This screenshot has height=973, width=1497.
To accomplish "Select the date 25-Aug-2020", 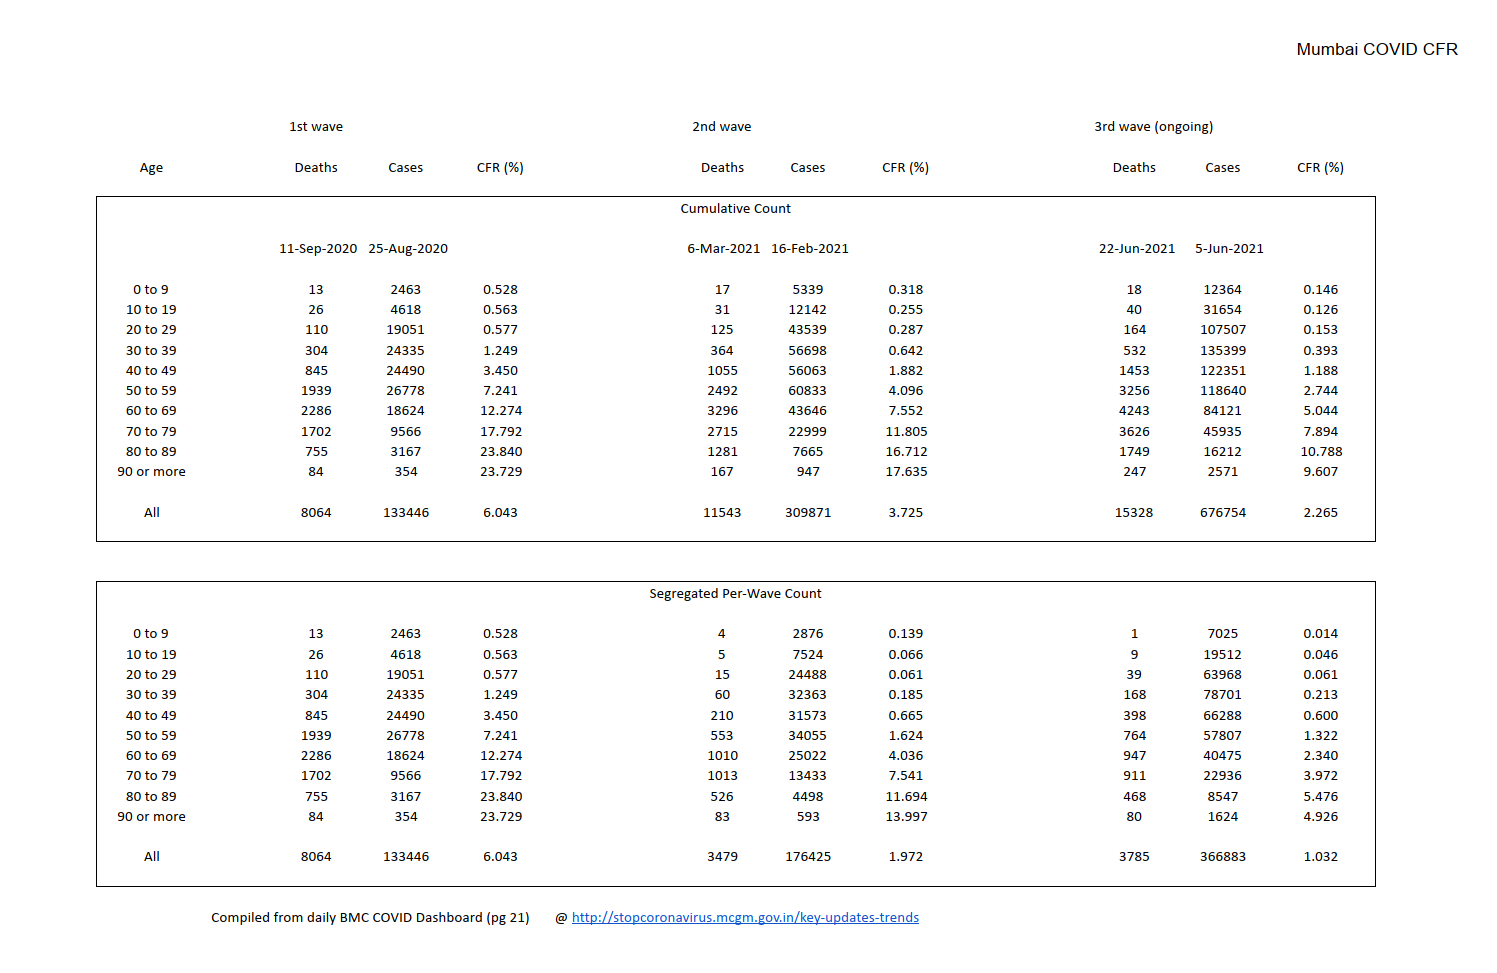I will [408, 249].
